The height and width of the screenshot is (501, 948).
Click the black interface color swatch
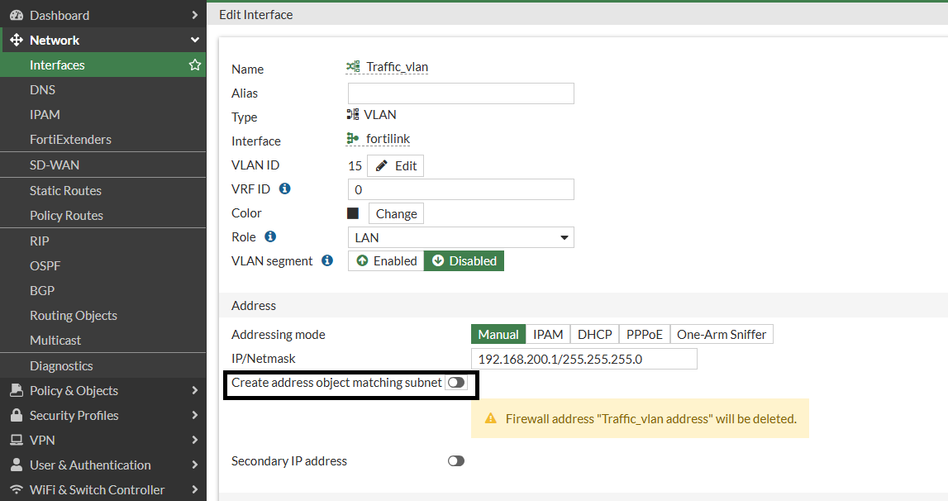(x=353, y=213)
